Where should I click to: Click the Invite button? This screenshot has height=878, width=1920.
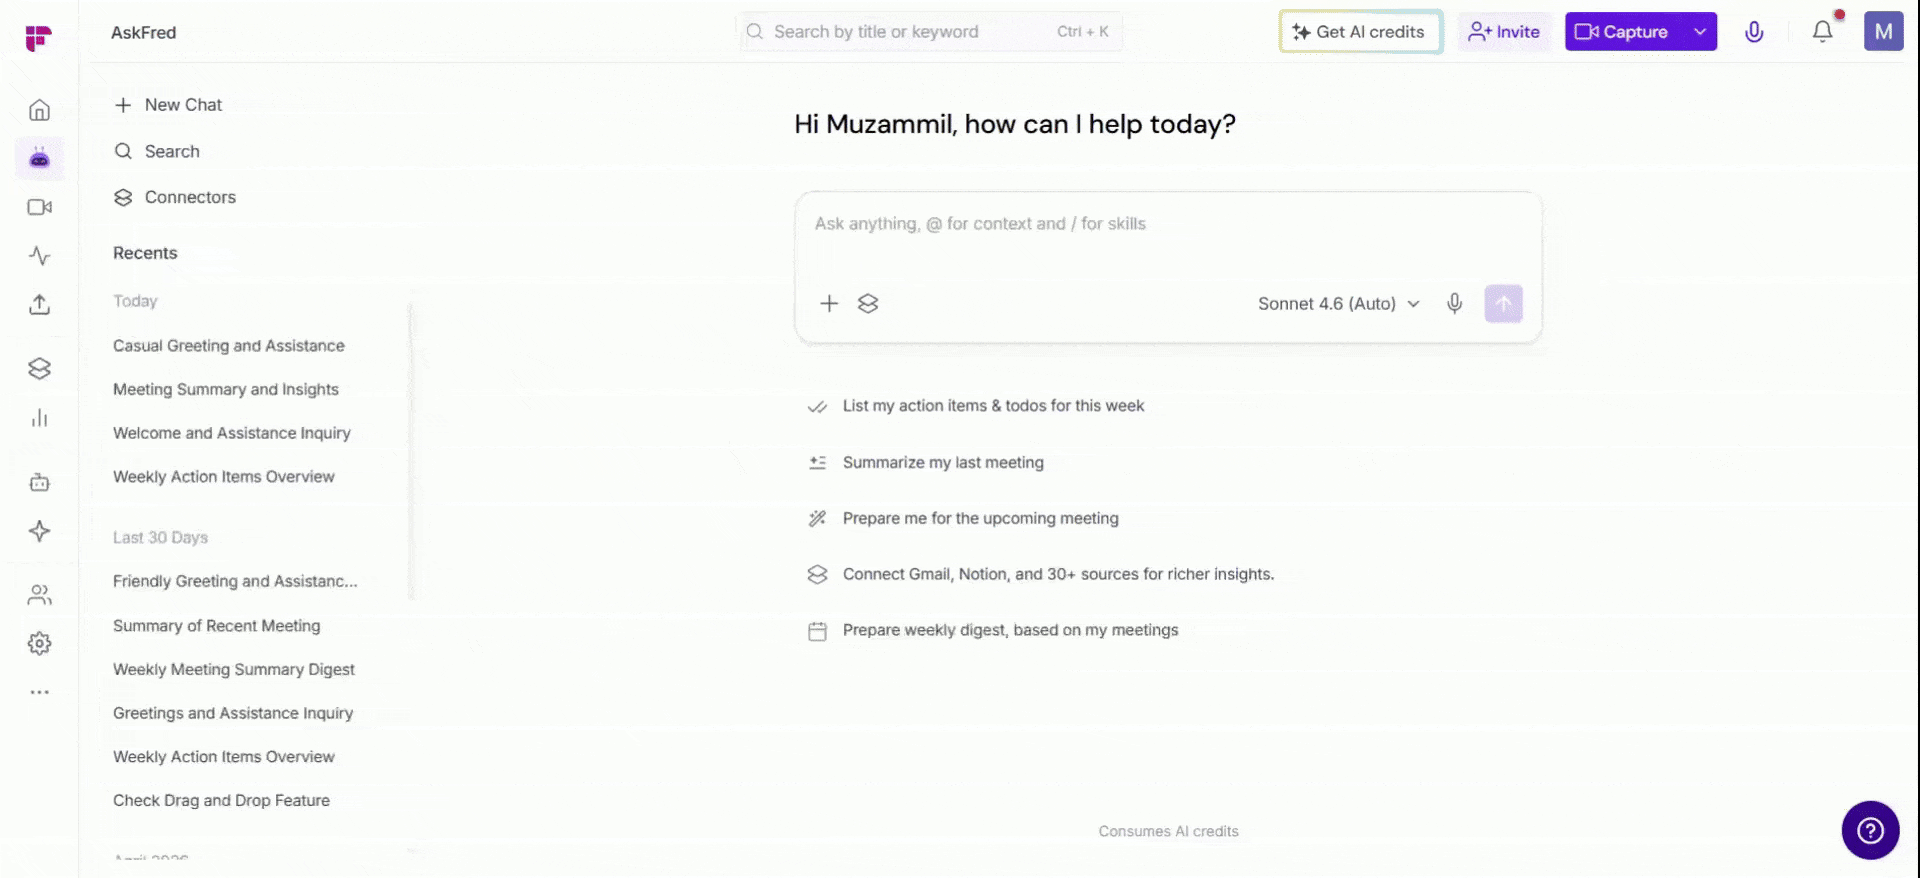[x=1504, y=32]
